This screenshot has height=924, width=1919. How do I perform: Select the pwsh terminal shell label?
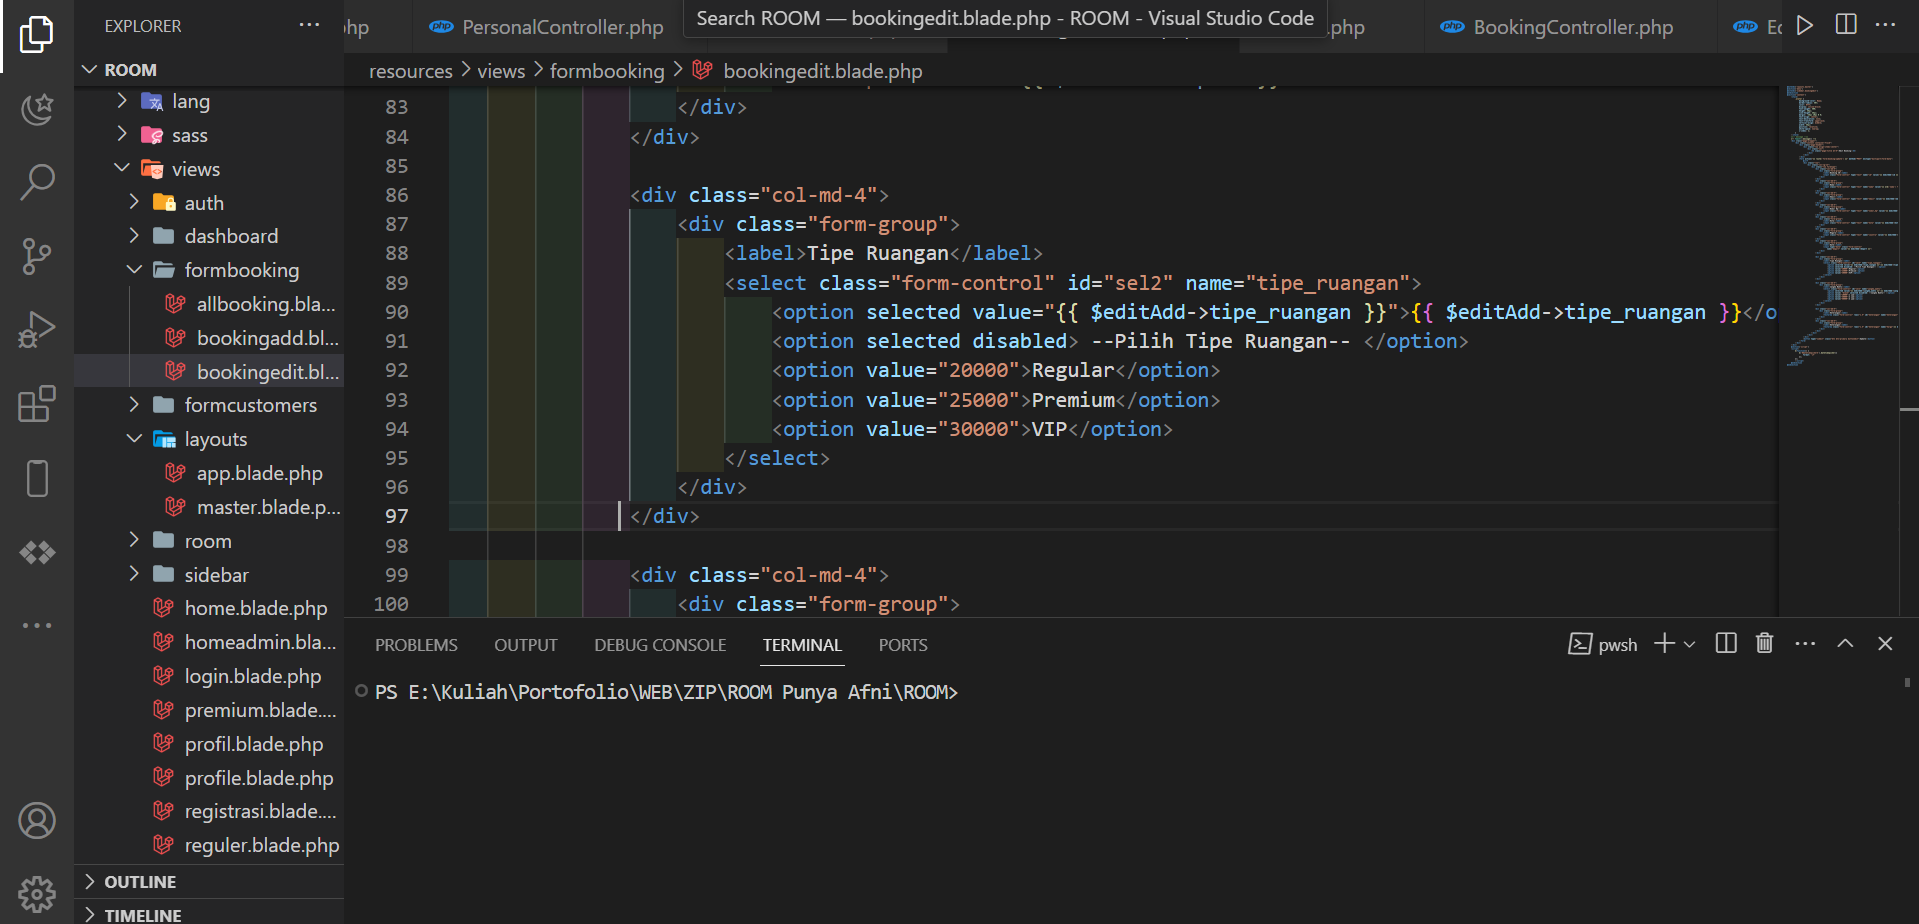pos(1603,645)
